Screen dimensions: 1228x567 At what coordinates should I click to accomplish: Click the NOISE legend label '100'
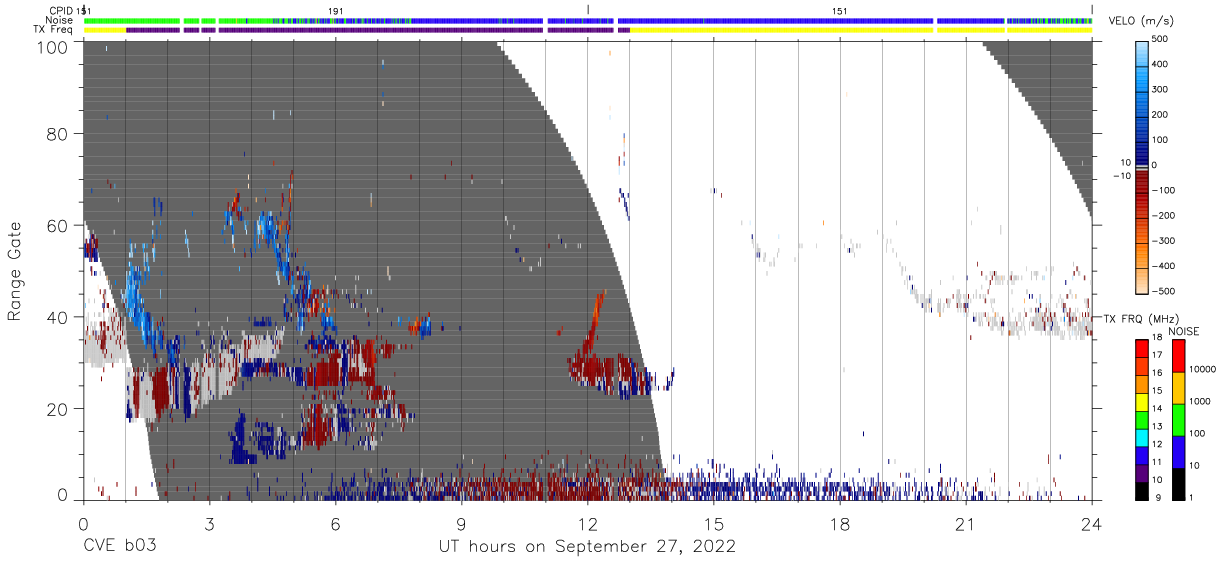[x=1199, y=433]
